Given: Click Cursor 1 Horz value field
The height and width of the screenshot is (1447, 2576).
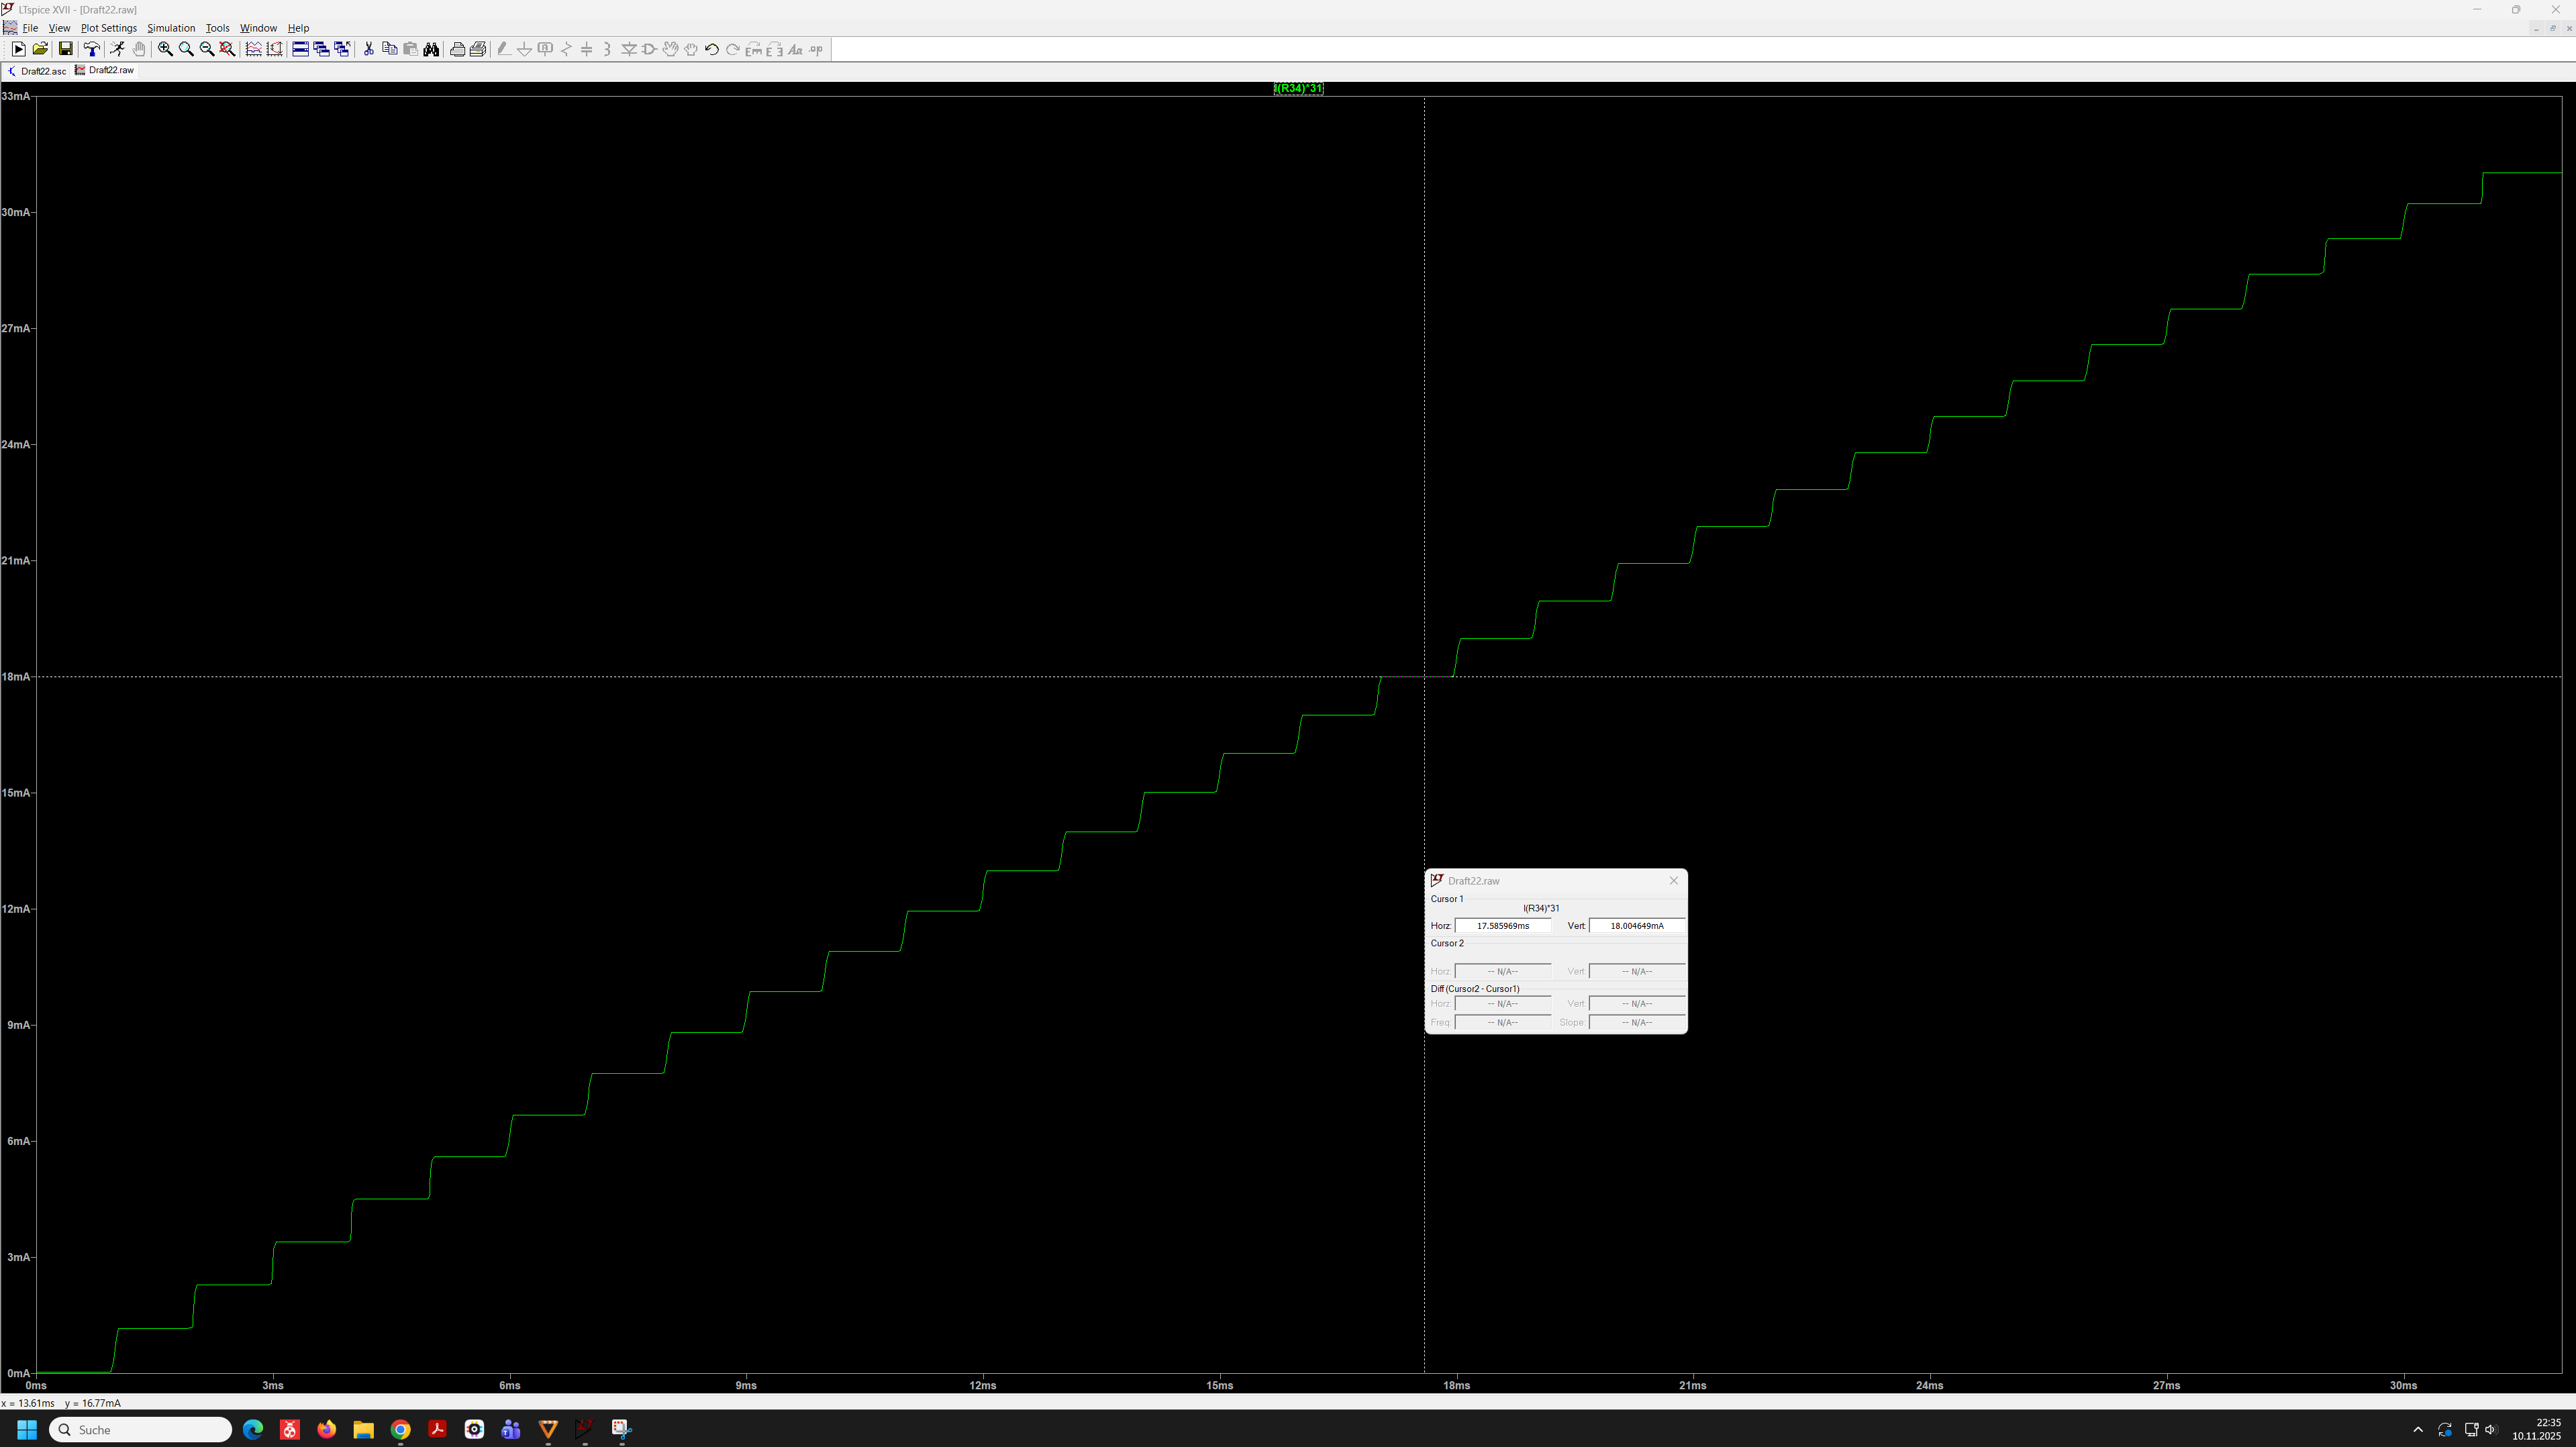Looking at the screenshot, I should tap(1502, 926).
